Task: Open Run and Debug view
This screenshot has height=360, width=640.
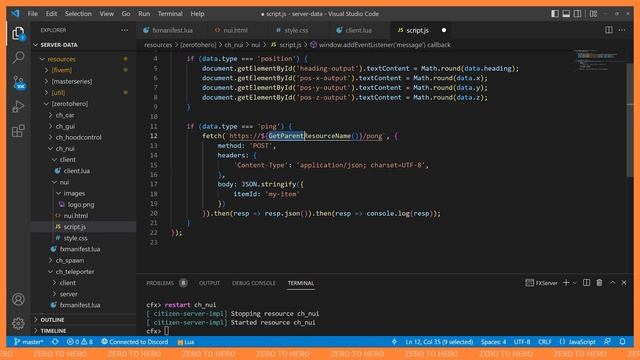Action: tap(18, 107)
